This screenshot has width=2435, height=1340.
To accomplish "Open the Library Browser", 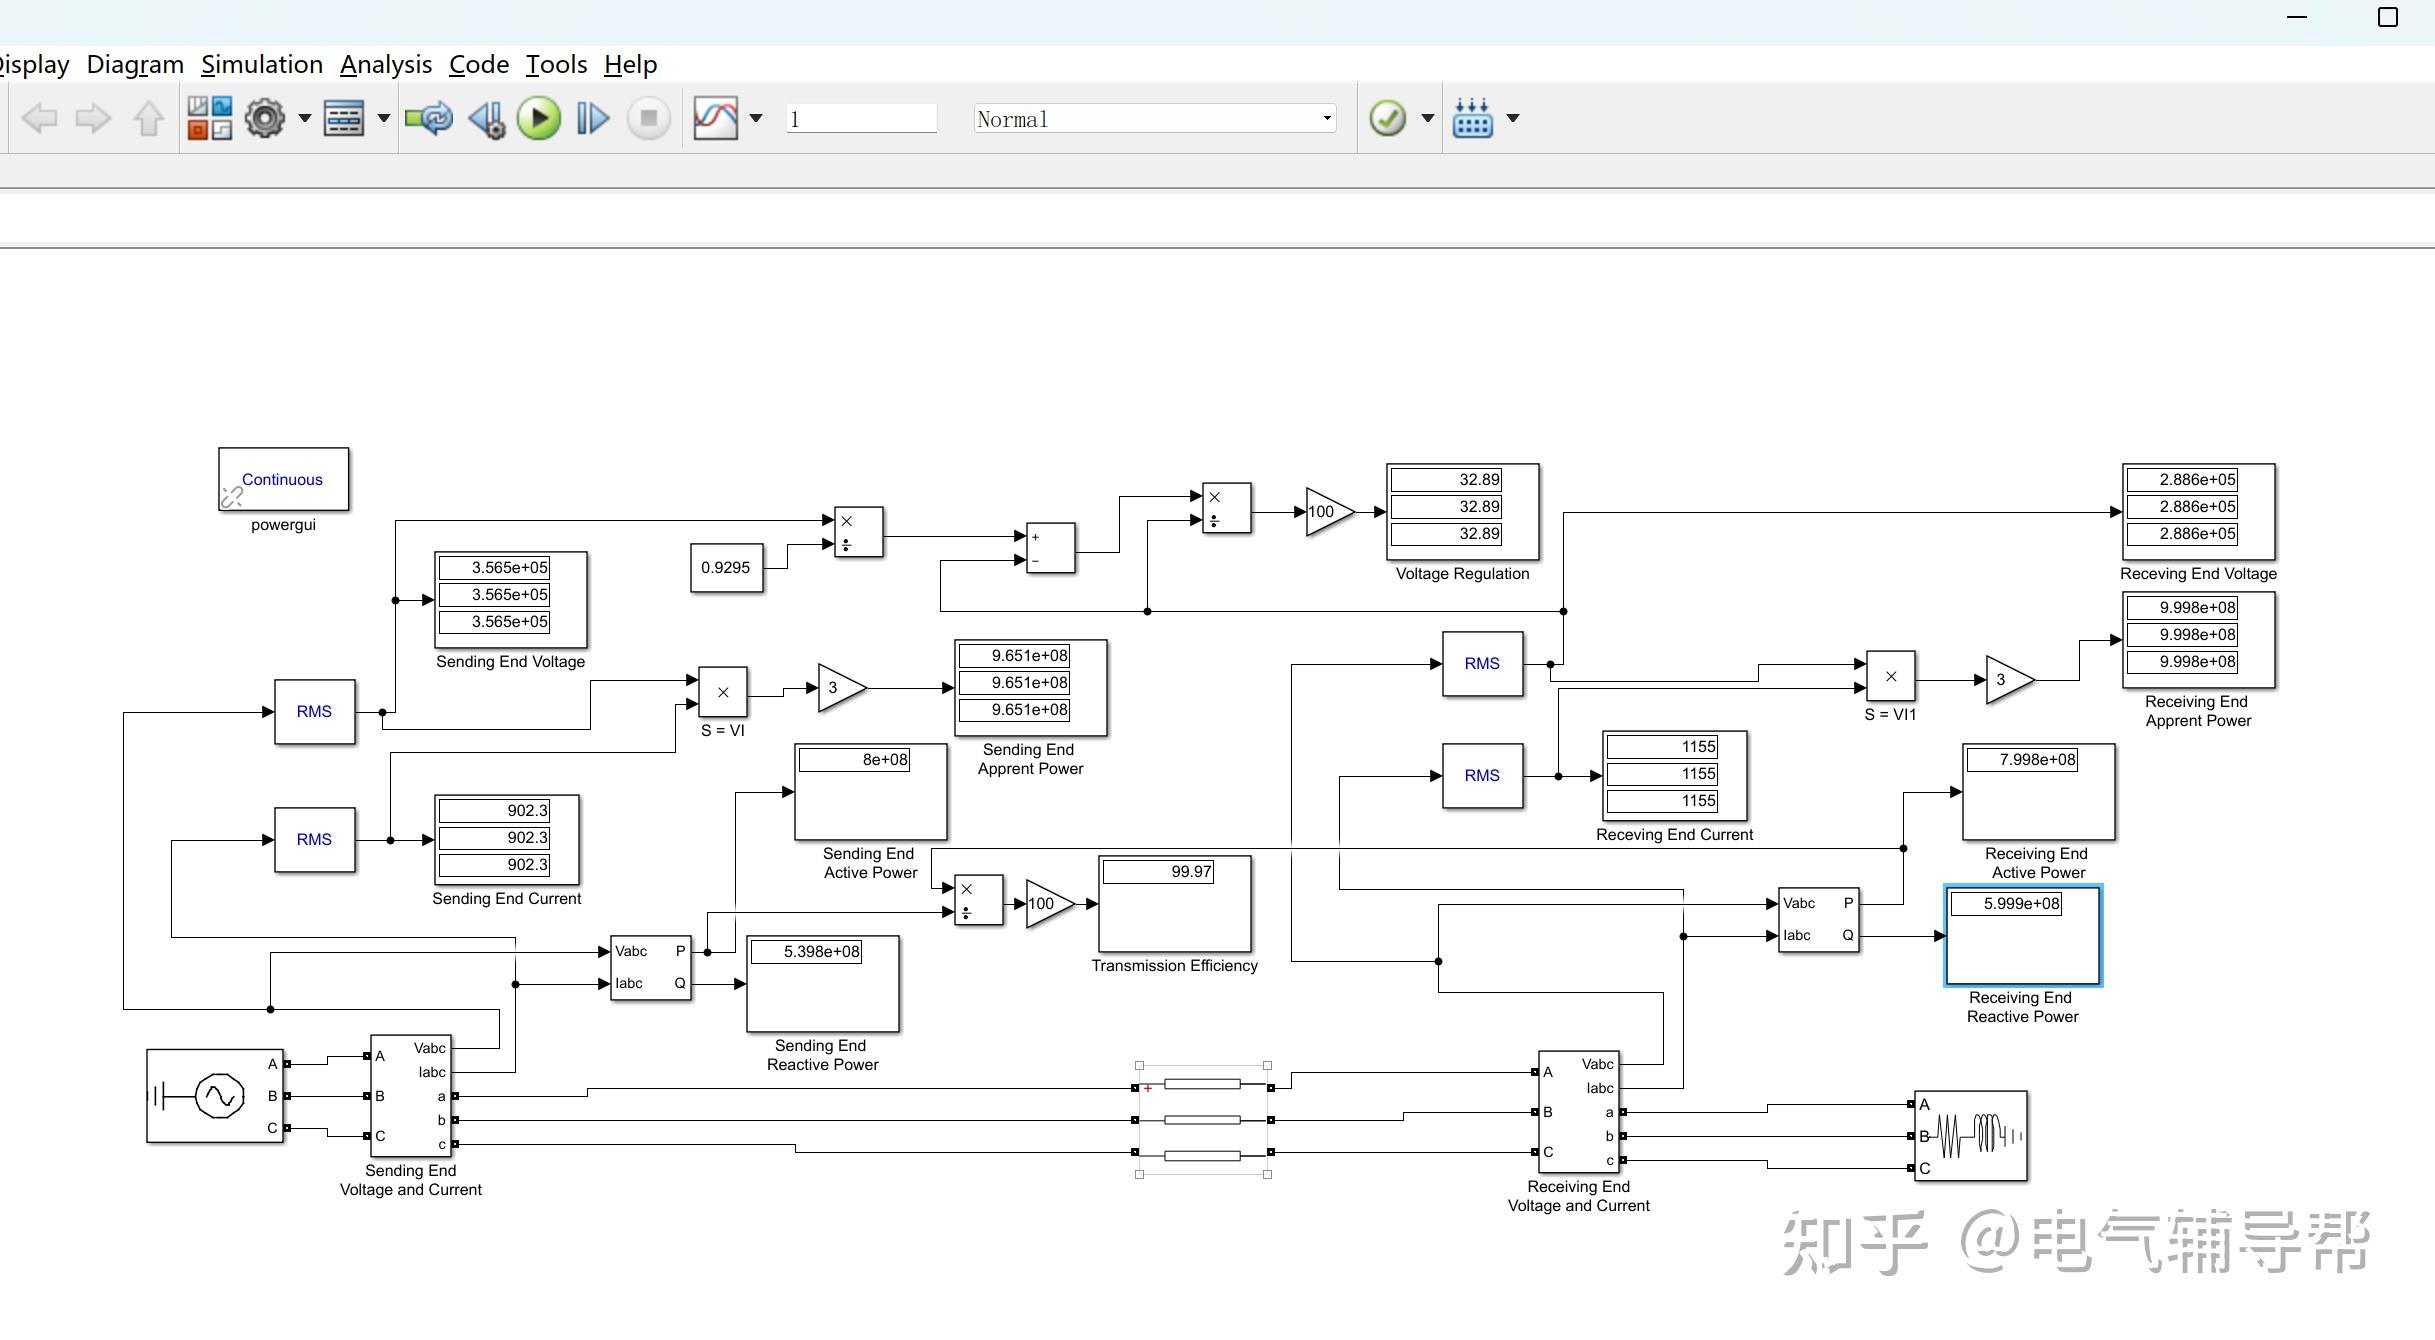I will [x=209, y=118].
